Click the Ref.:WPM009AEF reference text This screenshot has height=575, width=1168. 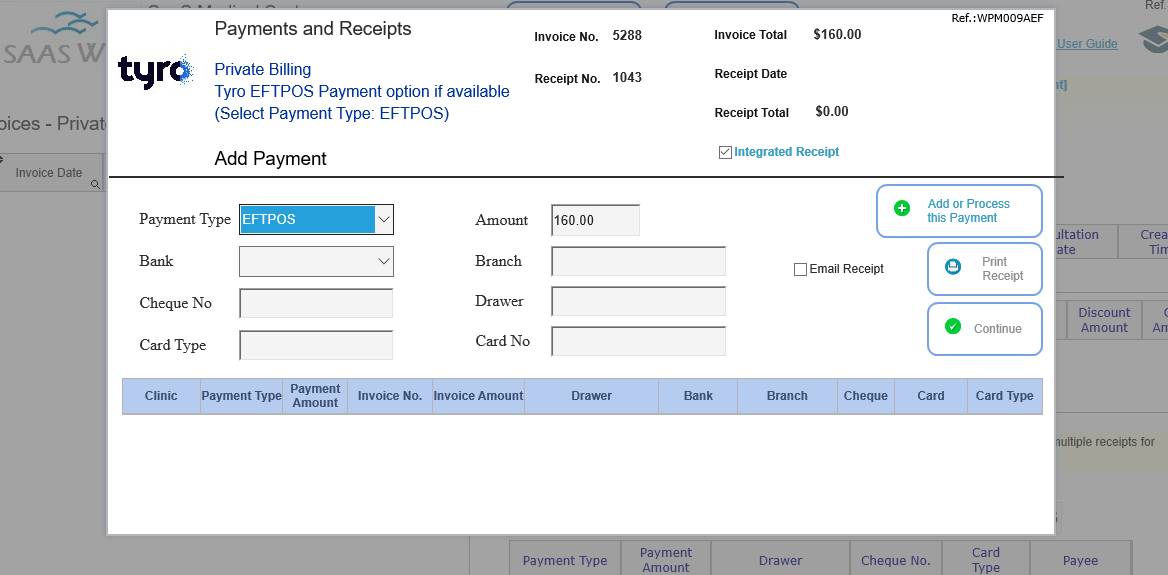pos(997,19)
